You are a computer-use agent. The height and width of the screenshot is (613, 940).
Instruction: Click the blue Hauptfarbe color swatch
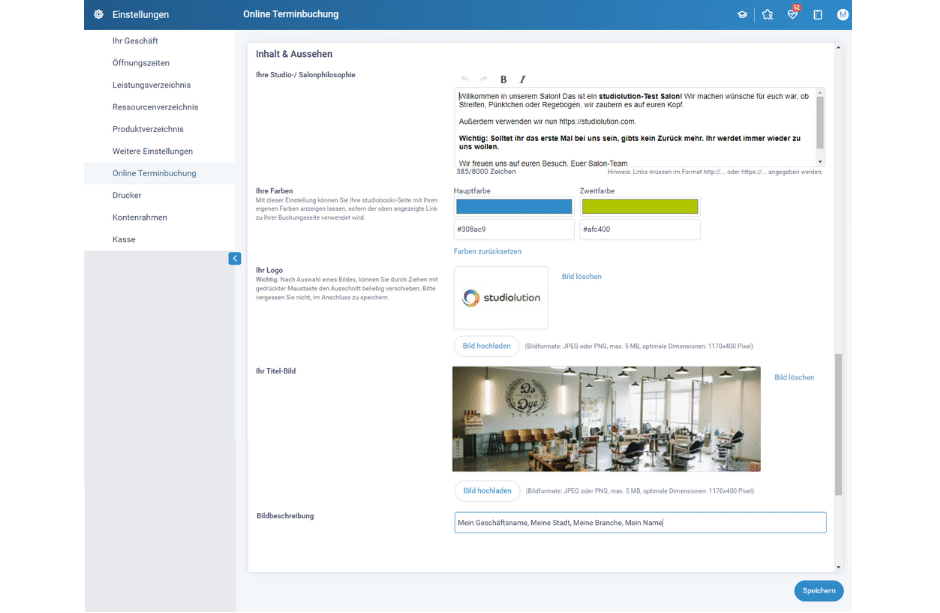(x=514, y=207)
